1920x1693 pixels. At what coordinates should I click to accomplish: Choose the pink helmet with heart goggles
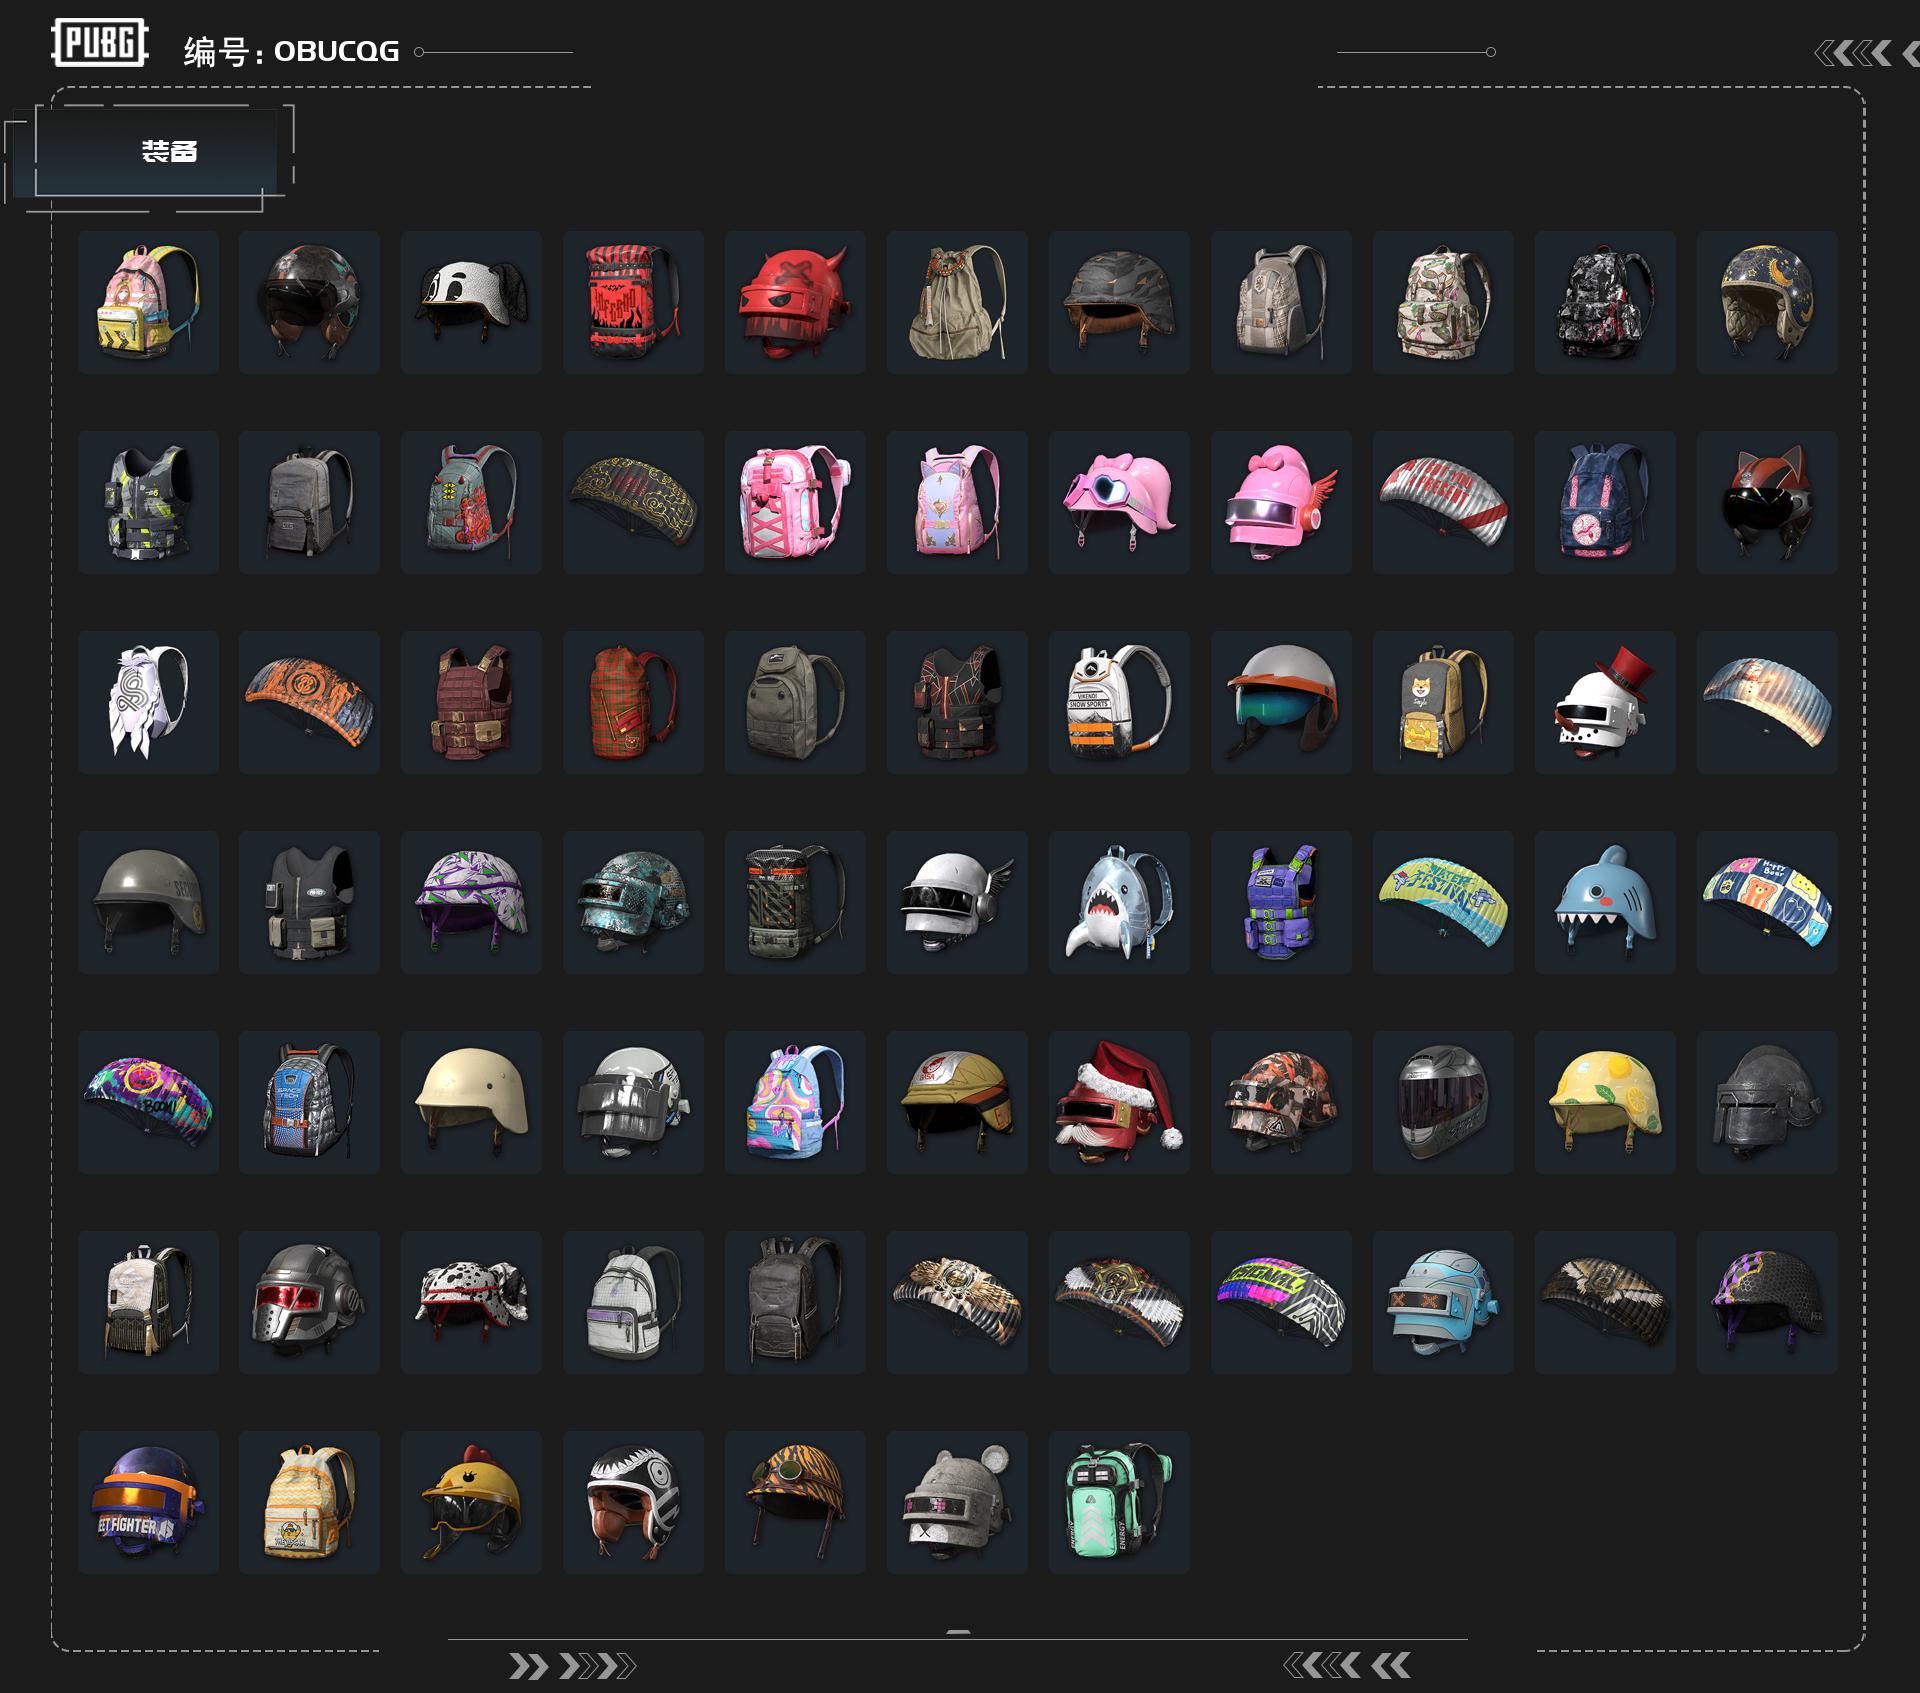click(1120, 502)
